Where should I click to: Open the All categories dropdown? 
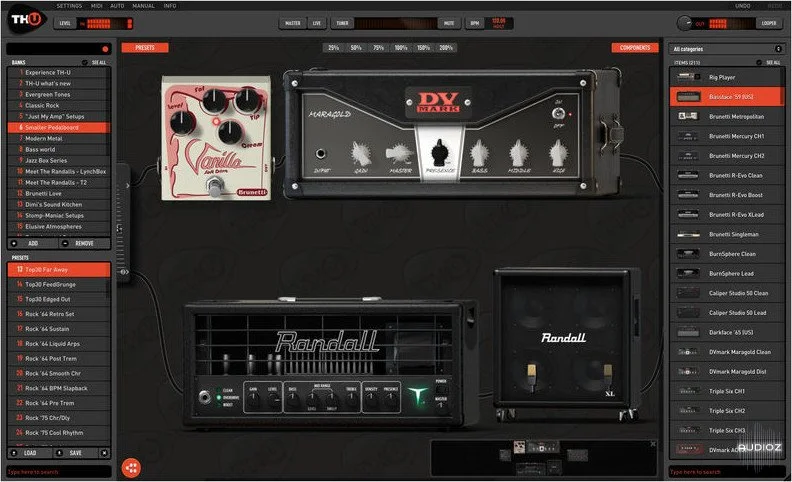pyautogui.click(x=726, y=49)
